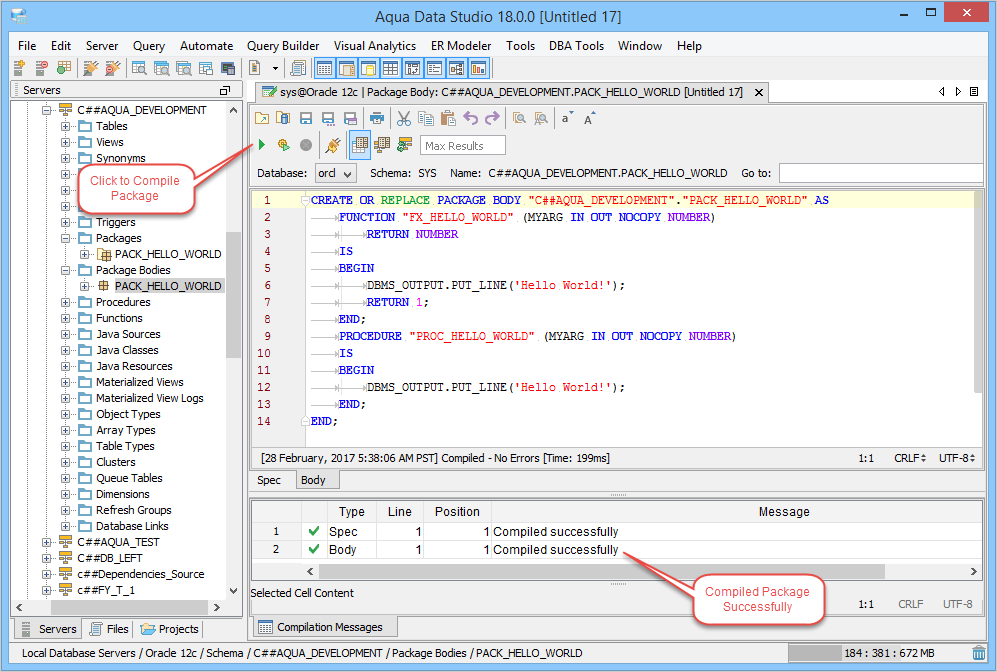Click the Redo arrow icon
This screenshot has height=672, width=997.
[x=492, y=118]
